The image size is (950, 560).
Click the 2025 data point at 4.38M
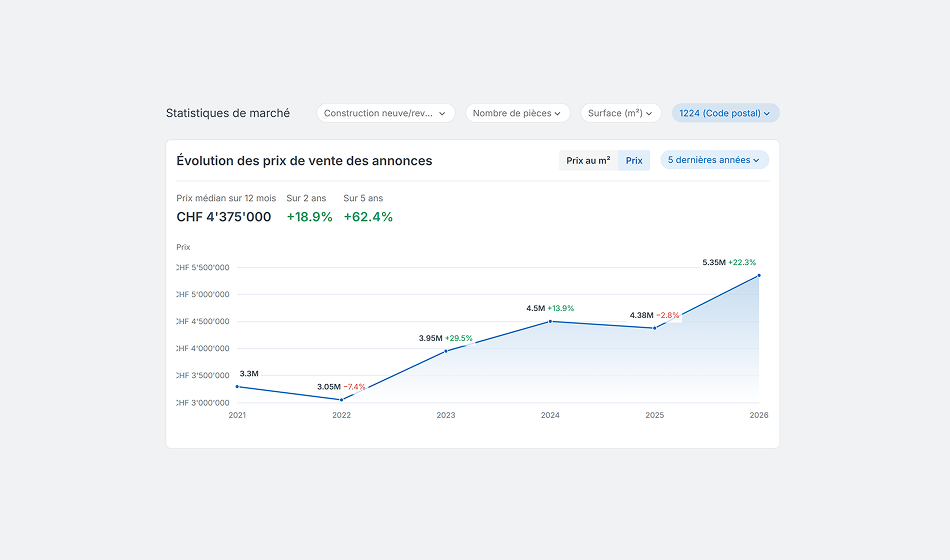655,328
